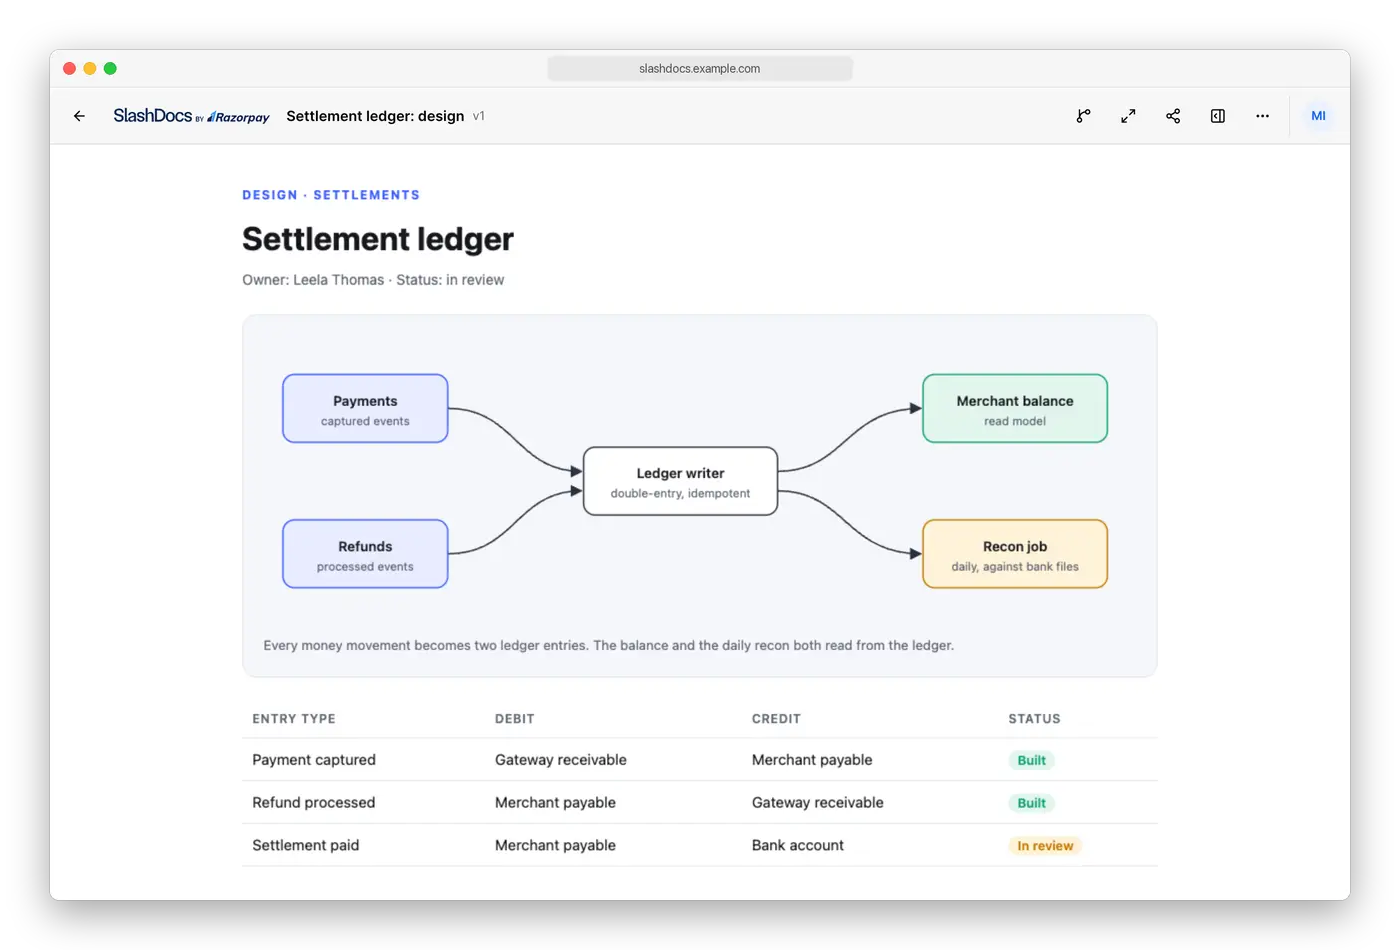Expand document to fullscreen view
Screen dimensions: 1400x950
[x=1128, y=116]
